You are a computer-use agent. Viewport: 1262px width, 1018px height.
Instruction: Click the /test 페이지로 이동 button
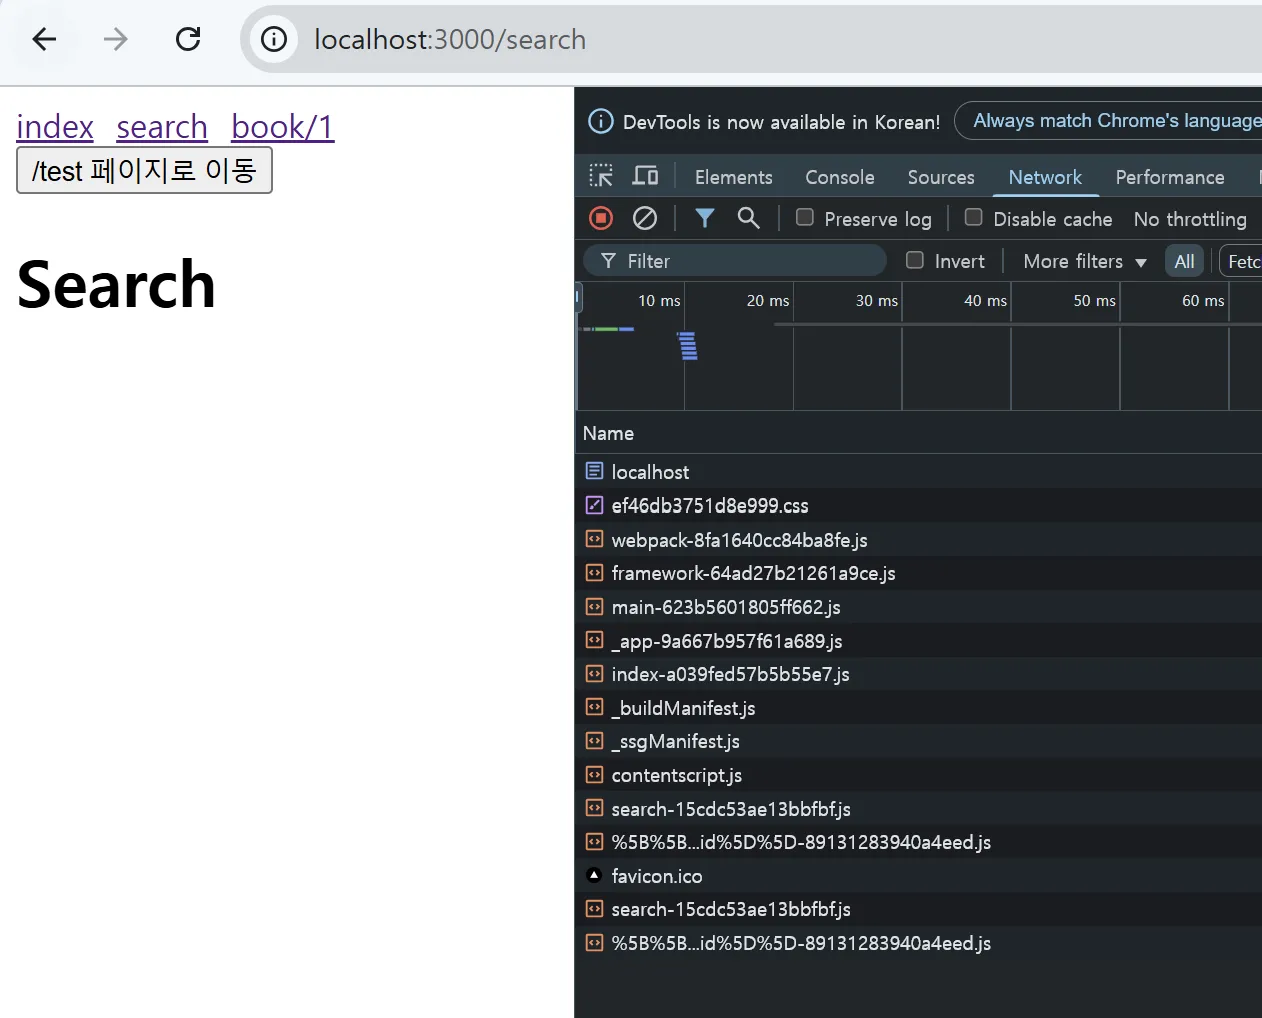coord(144,170)
